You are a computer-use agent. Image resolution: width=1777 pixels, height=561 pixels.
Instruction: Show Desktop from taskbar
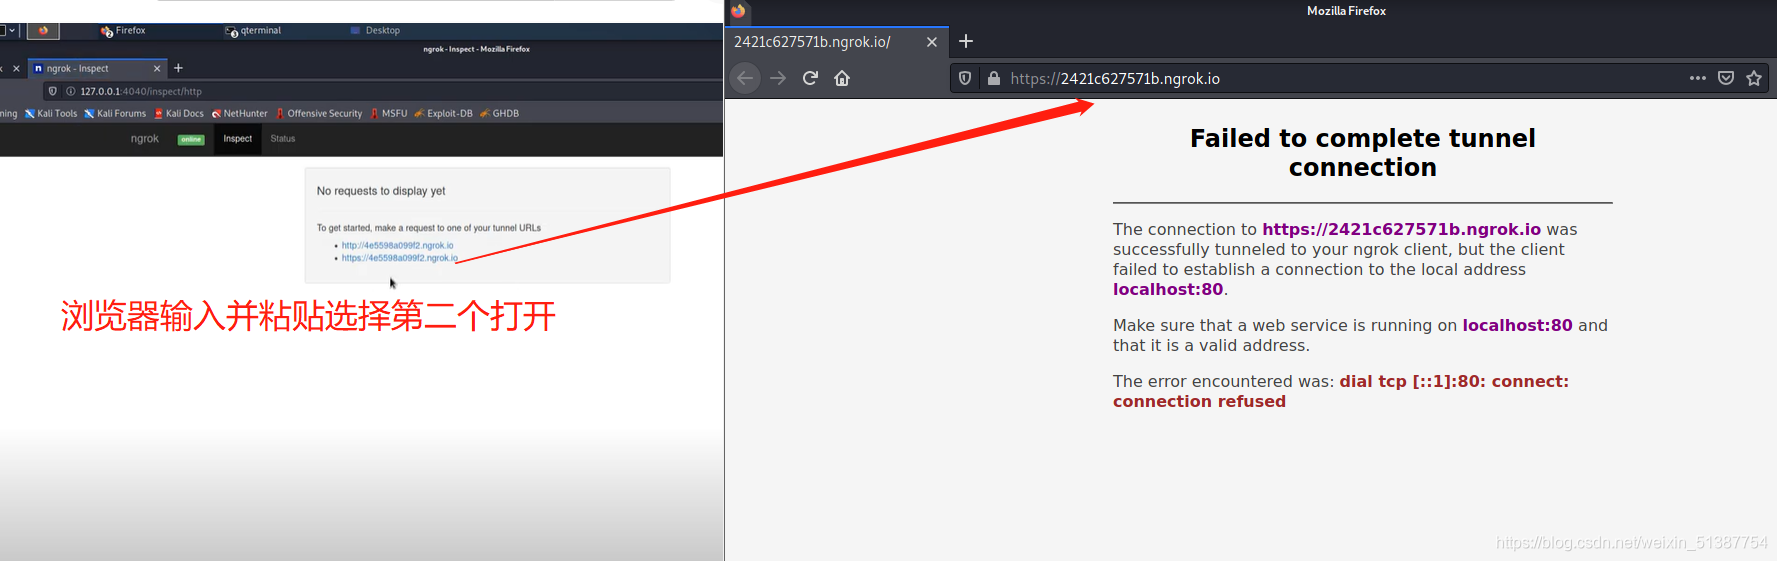tap(375, 31)
